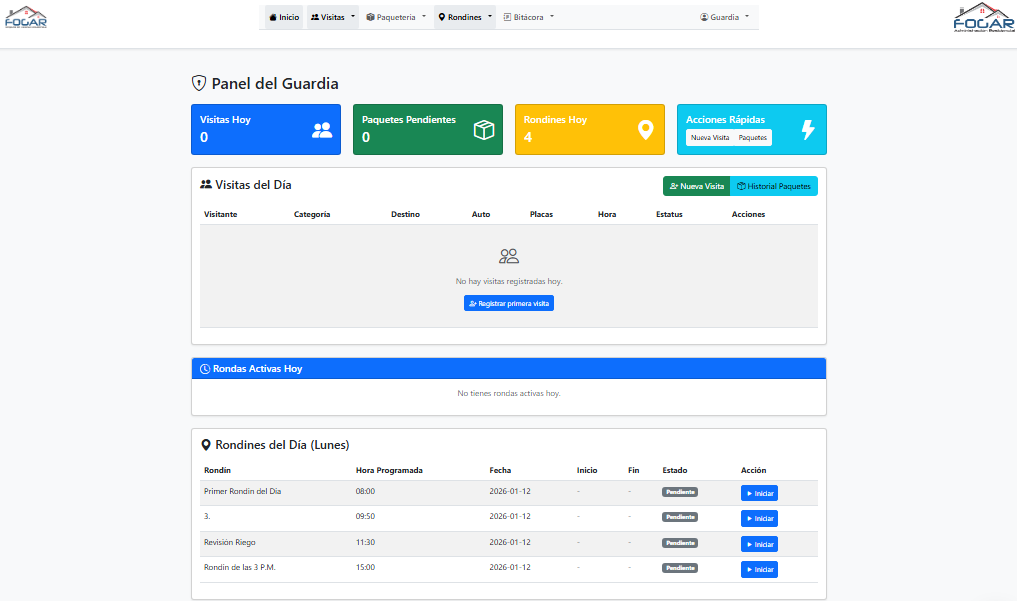Viewport: 1017px width, 601px height.
Task: Click the package icon in Paquetería menu
Action: 370,17
